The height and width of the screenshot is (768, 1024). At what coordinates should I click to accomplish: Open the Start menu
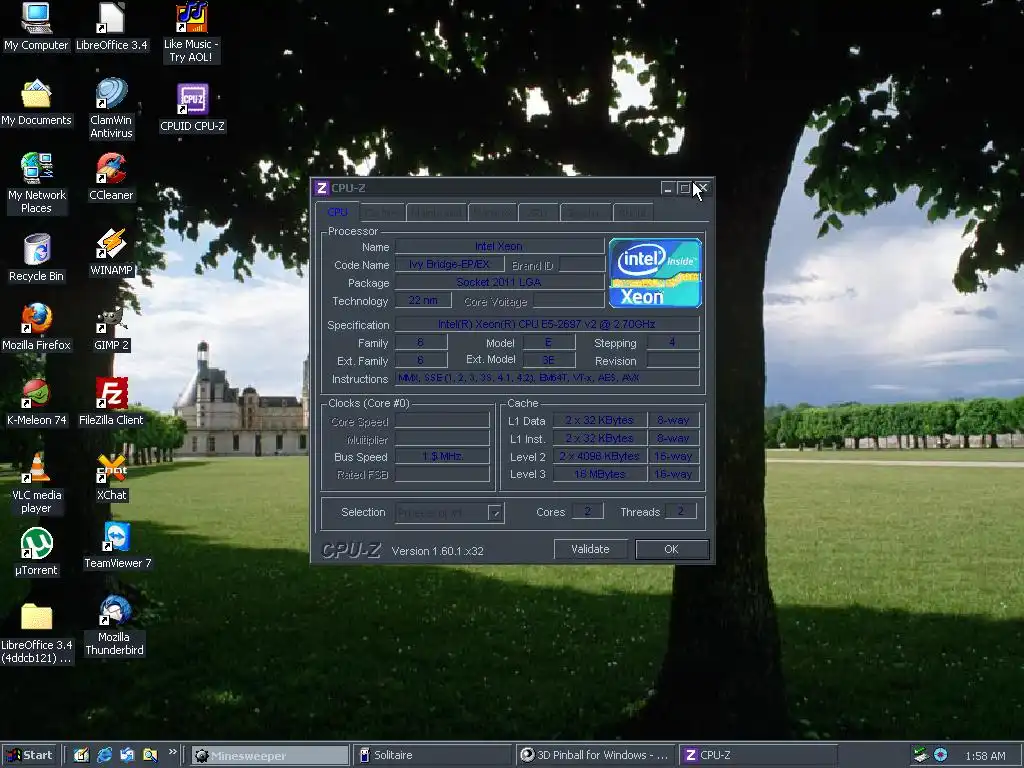(31, 755)
